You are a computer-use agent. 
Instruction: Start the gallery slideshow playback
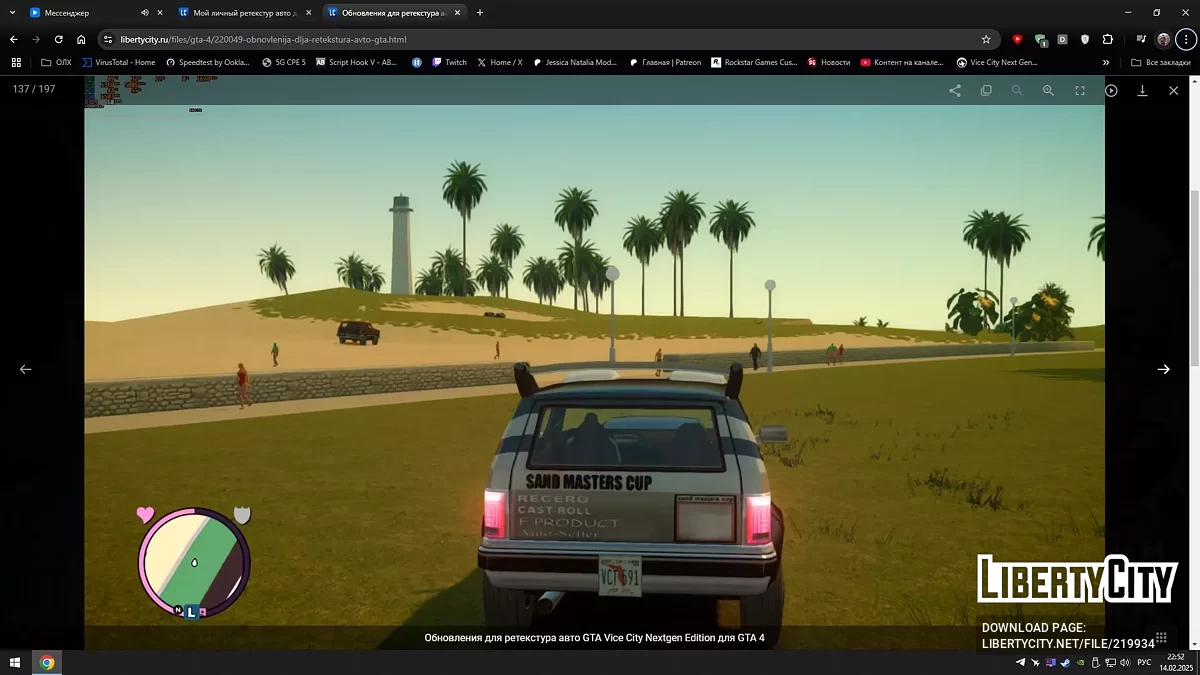(1111, 90)
